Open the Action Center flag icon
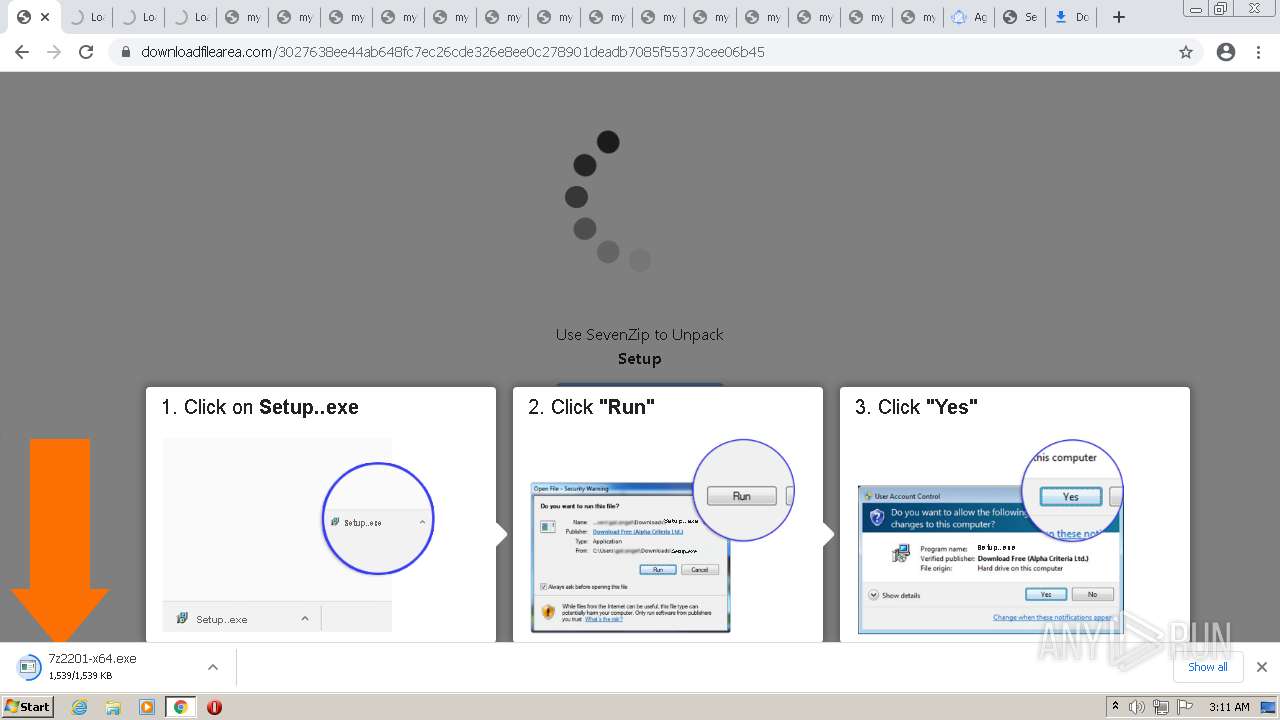 tap(1183, 707)
